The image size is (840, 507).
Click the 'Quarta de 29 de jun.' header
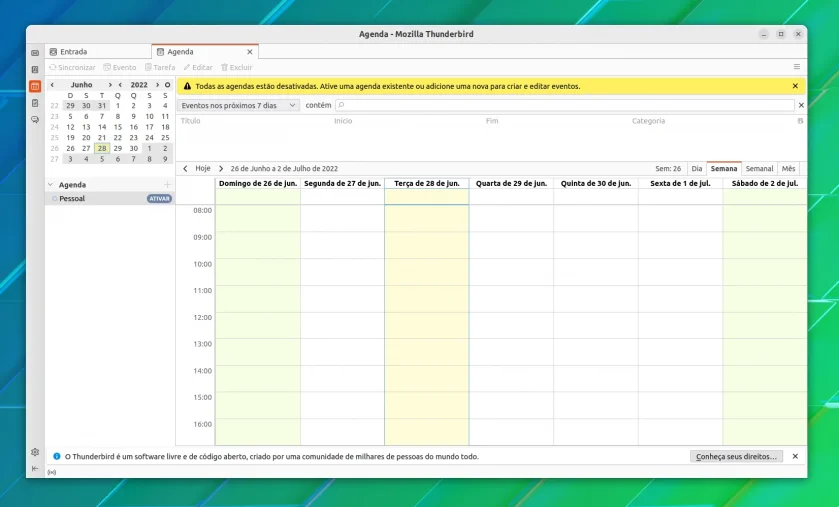[x=512, y=183]
